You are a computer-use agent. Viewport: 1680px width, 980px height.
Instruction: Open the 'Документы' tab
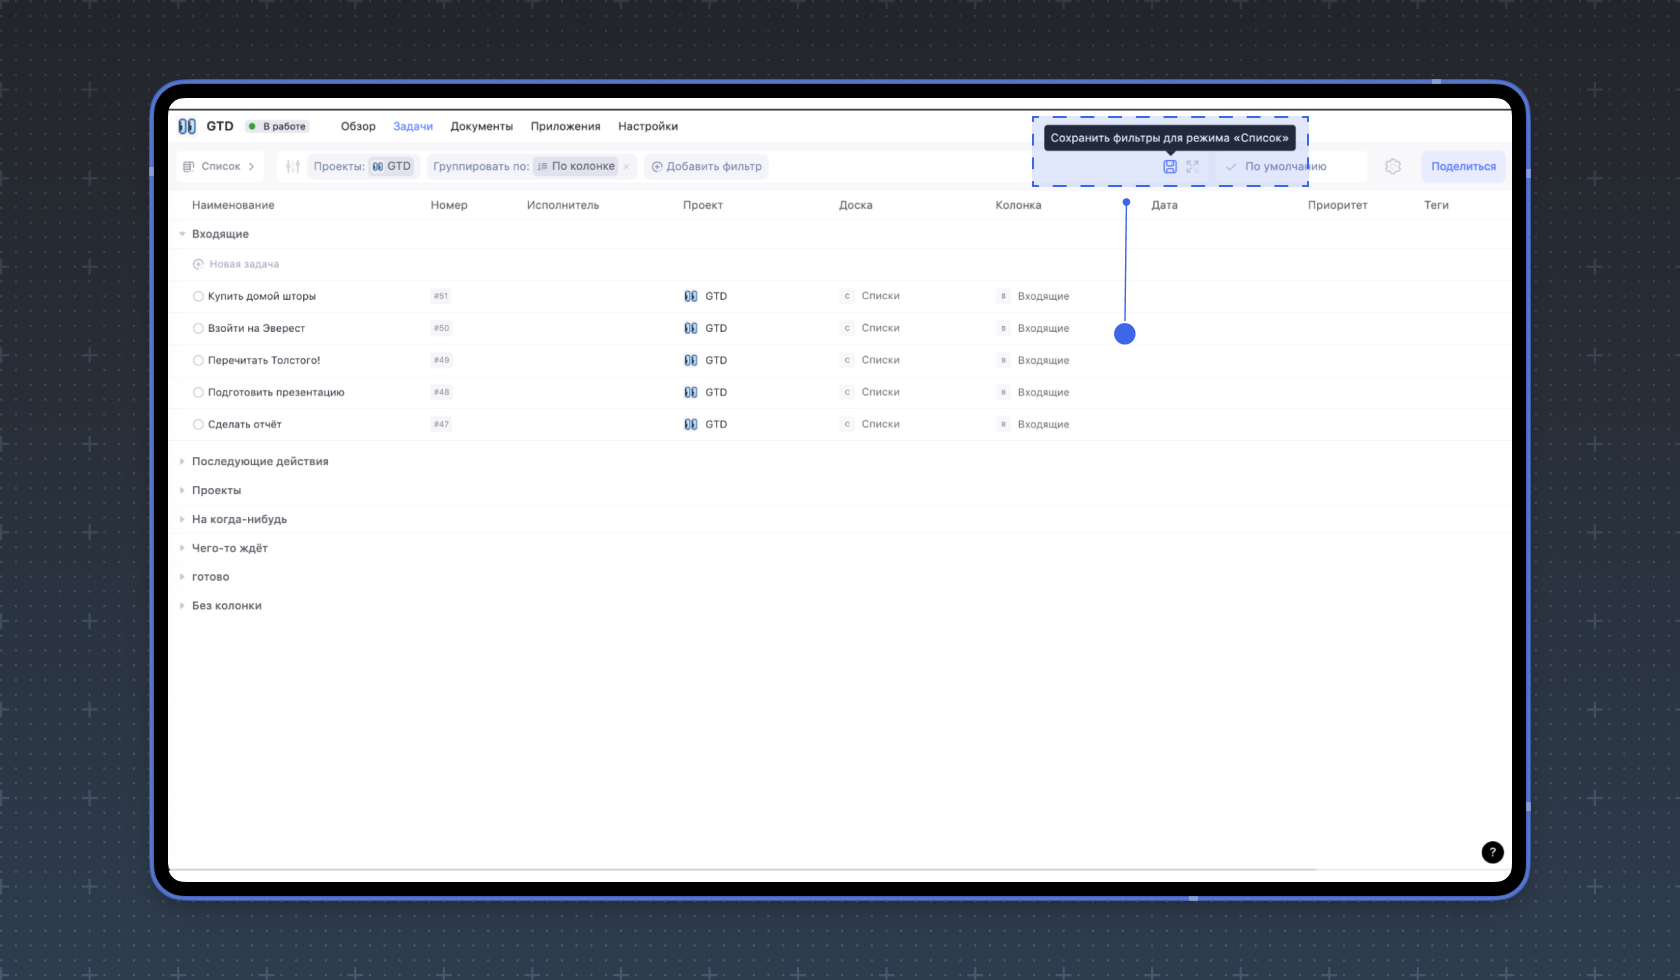[481, 126]
